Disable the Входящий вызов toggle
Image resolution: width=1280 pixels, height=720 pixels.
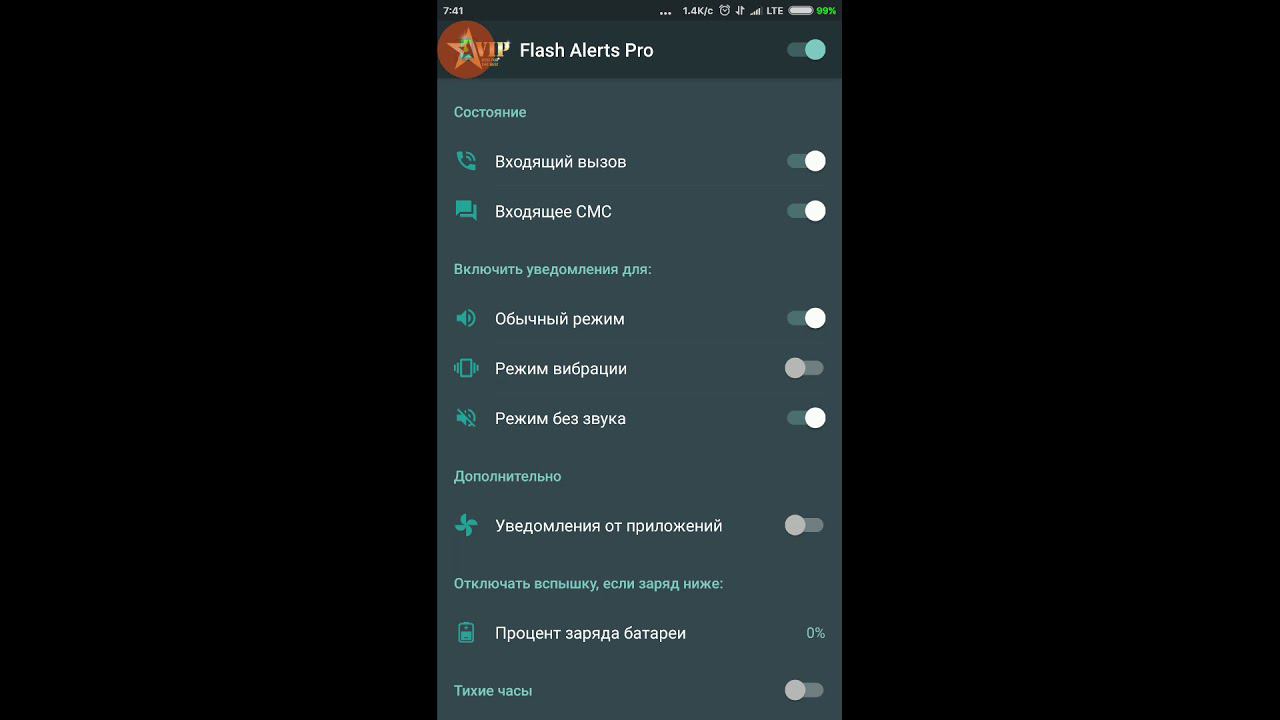click(x=806, y=161)
